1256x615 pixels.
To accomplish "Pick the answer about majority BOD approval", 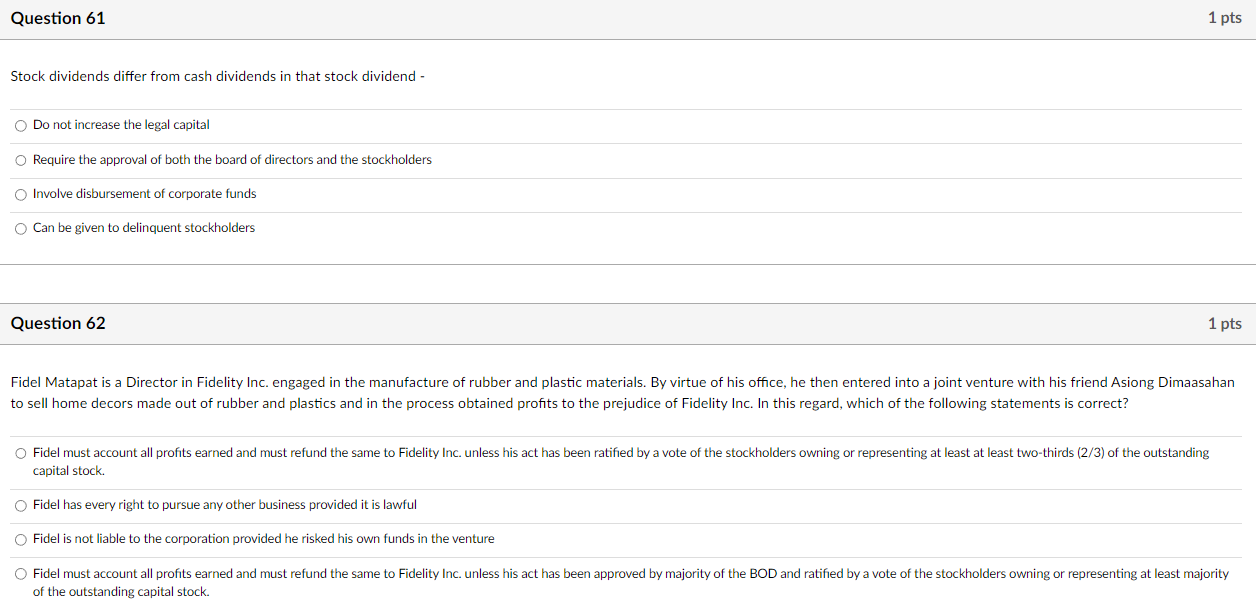I will [20, 574].
